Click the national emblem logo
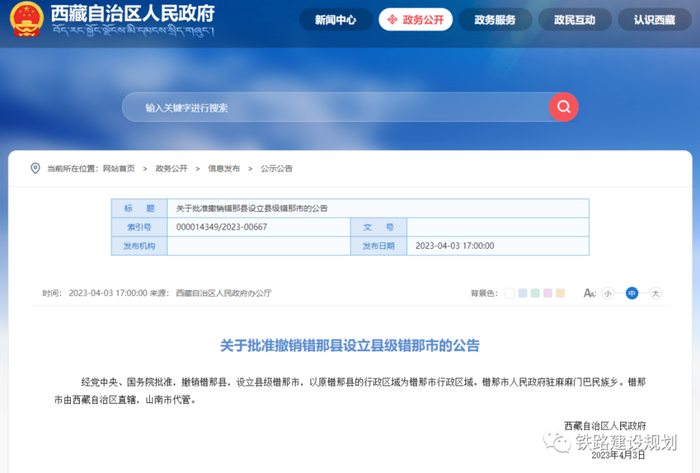This screenshot has height=473, width=700. [27, 19]
